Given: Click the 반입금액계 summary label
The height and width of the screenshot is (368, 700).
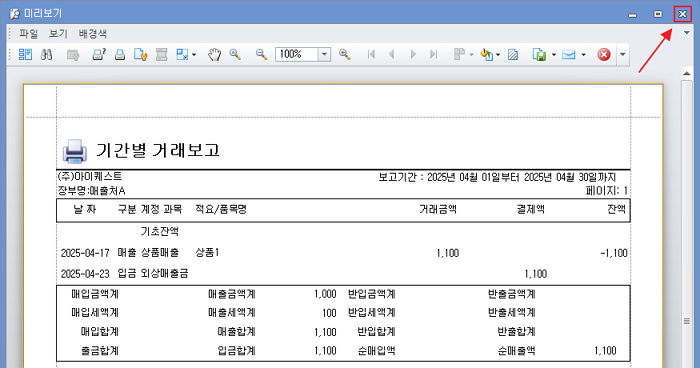Looking at the screenshot, I should coord(372,294).
